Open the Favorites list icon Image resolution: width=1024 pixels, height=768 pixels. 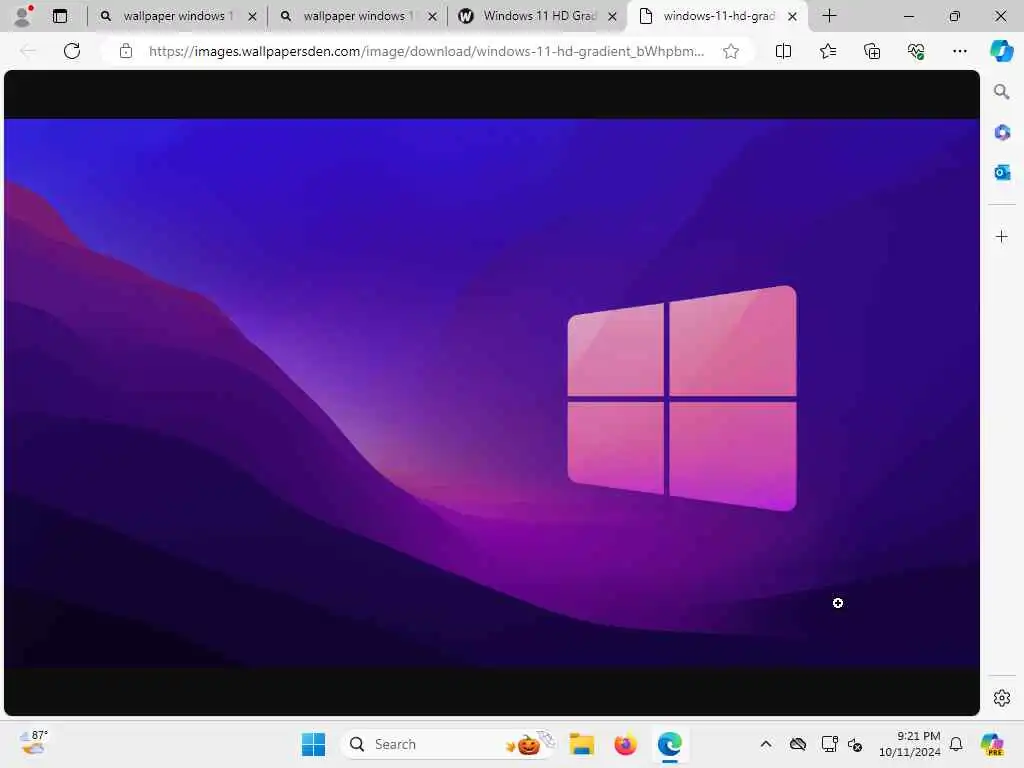click(827, 51)
